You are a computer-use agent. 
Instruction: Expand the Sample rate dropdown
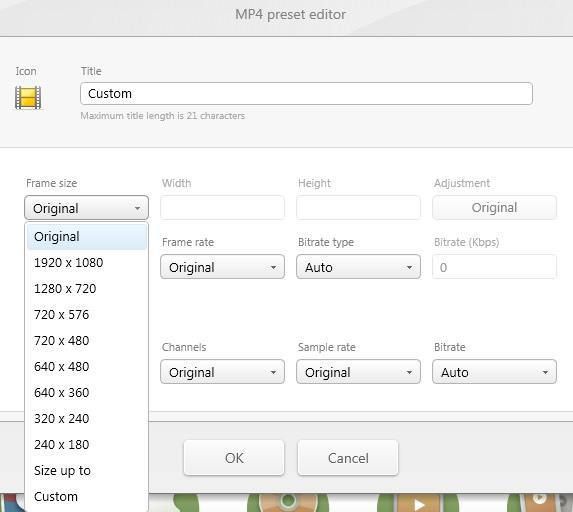pyautogui.click(x=358, y=372)
